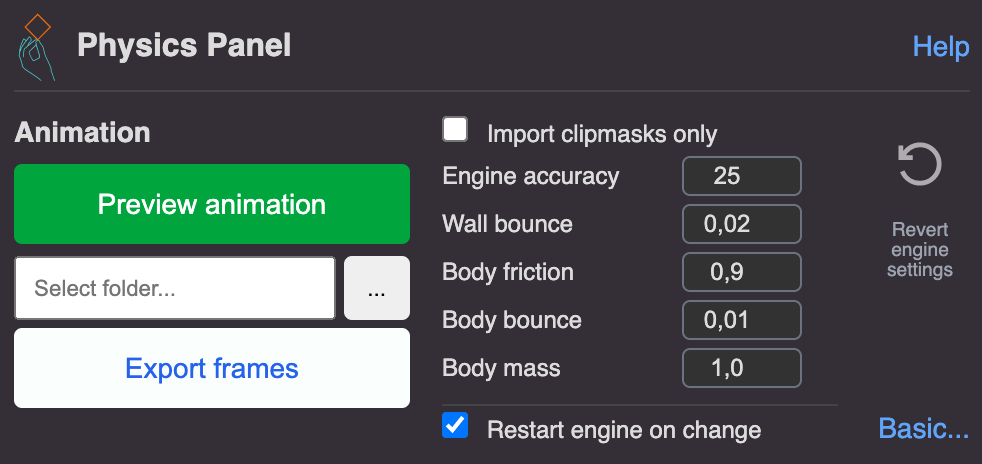Edit the Wall bounce value field
Viewport: 982px width, 464px height.
click(x=742, y=224)
